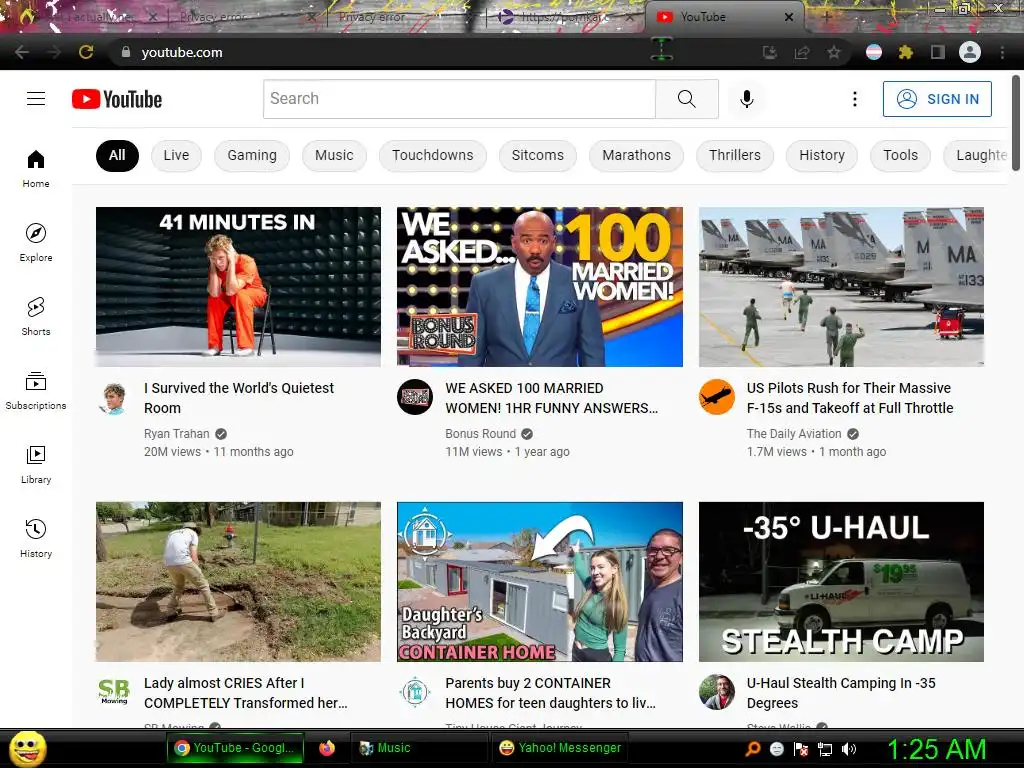Viewport: 1024px width, 768px height.
Task: Click The Daily Aviation channel avatar
Action: [x=716, y=397]
